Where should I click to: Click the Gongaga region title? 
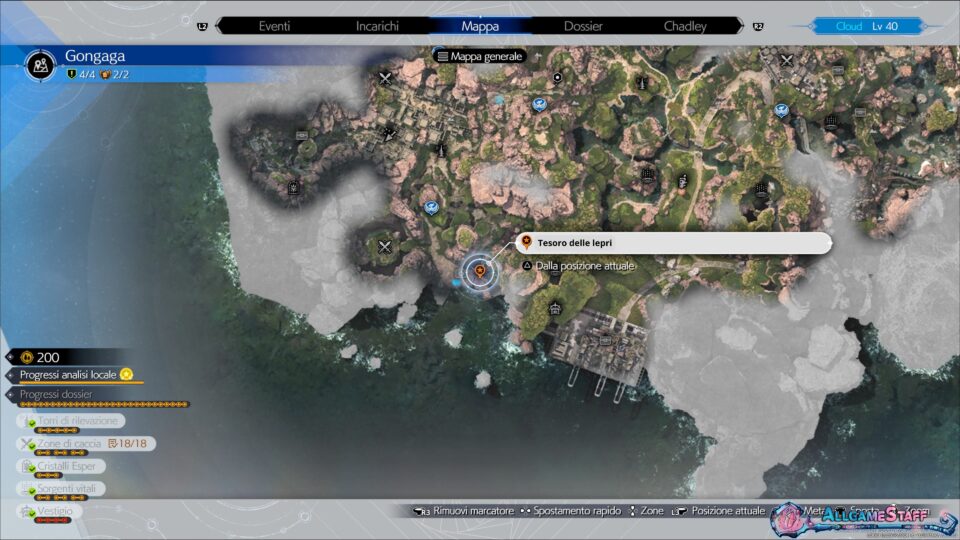click(95, 56)
